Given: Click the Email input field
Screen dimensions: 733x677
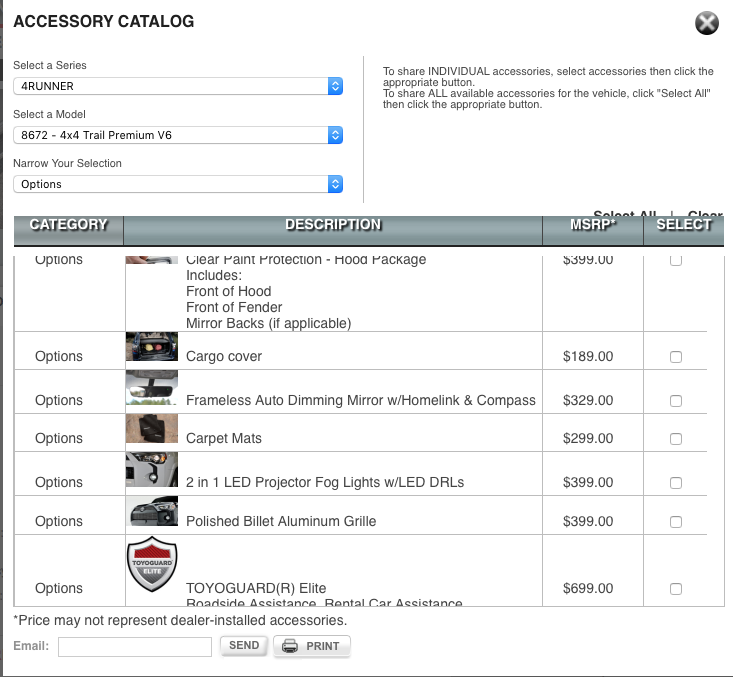Looking at the screenshot, I should click(135, 647).
